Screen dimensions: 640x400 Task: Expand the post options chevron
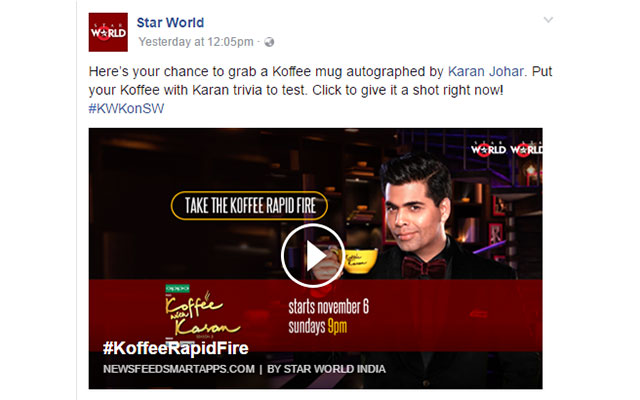[x=548, y=20]
